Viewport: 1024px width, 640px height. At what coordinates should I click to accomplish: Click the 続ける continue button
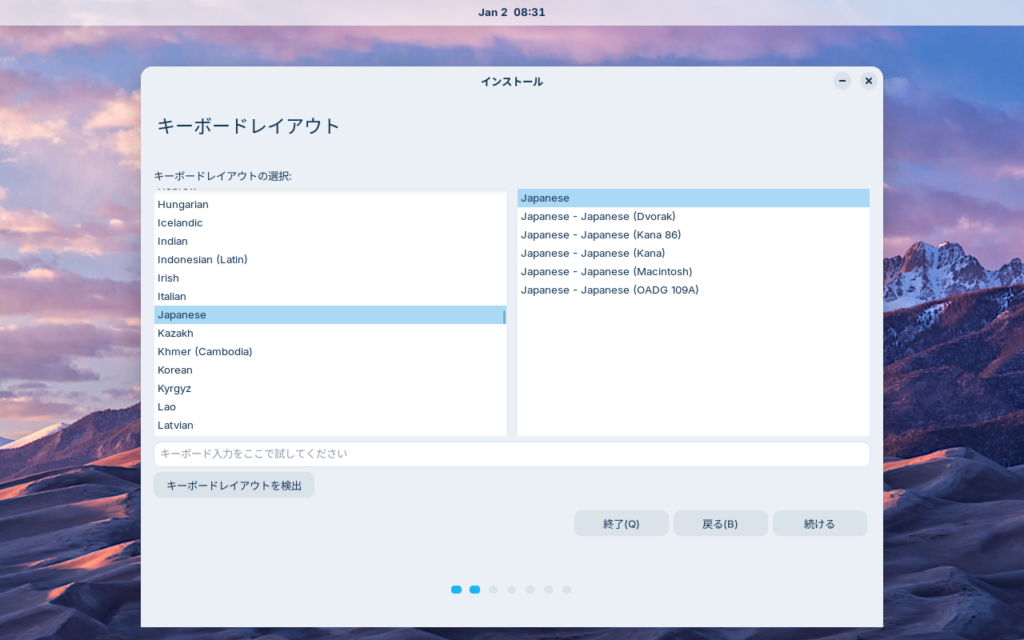tap(819, 524)
